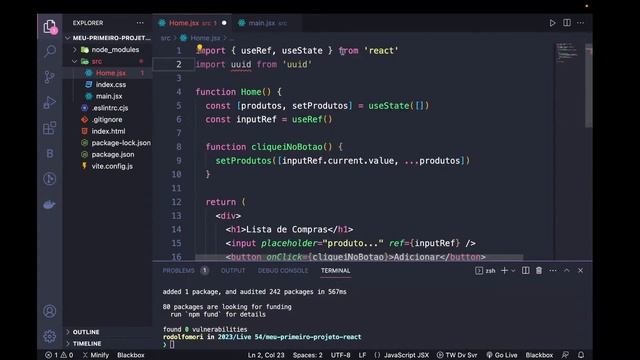Close the terminal panel
Viewport: 640px width, 360px height.
click(x=580, y=271)
